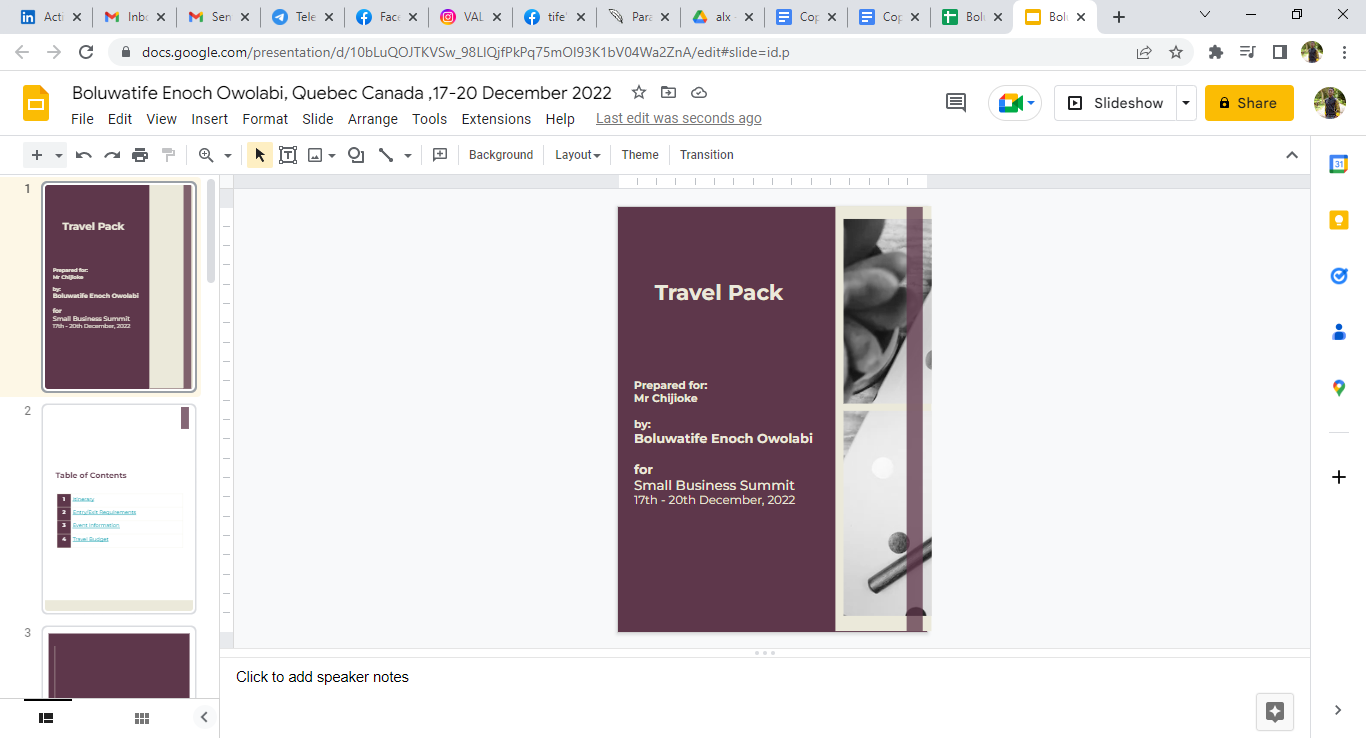This screenshot has width=1366, height=738.
Task: Collapse the filmstrip panel arrow
Action: [x=204, y=717]
